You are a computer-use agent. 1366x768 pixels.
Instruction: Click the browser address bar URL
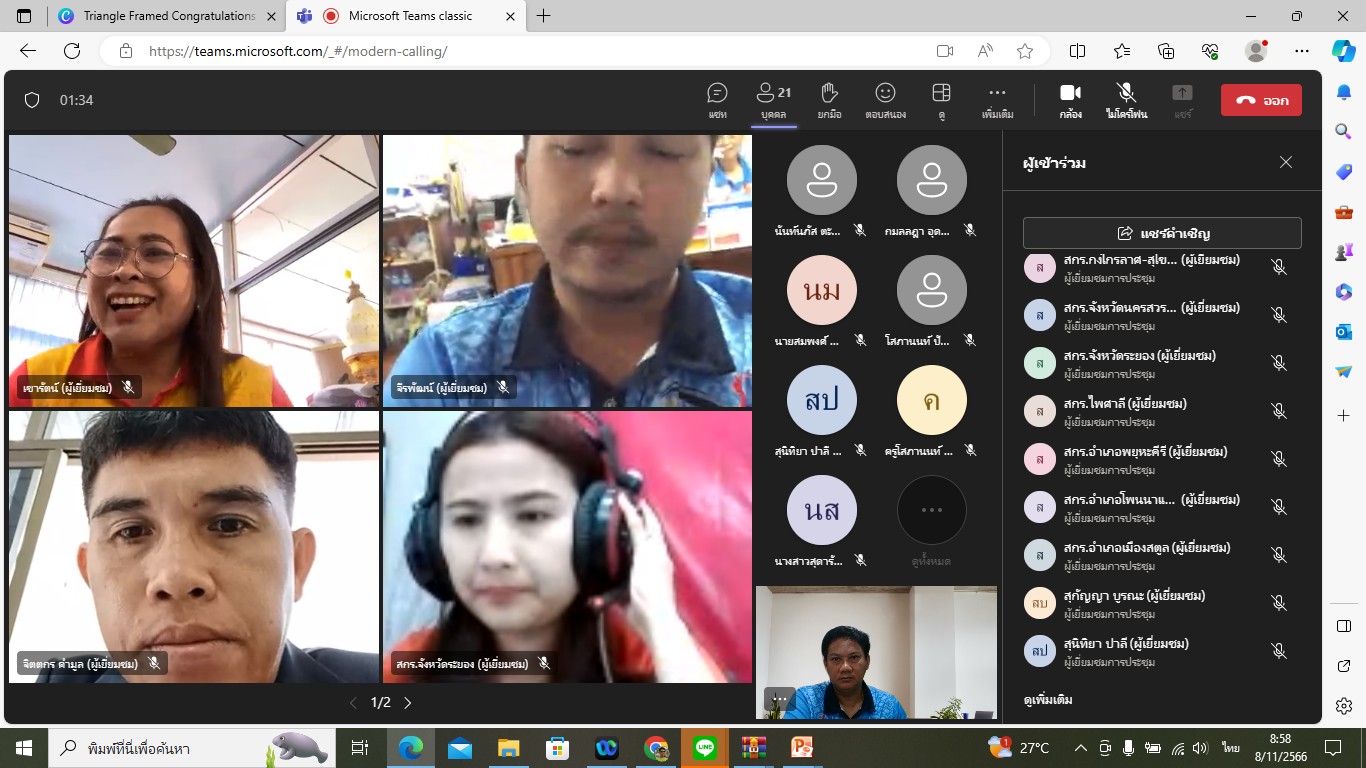(x=298, y=51)
